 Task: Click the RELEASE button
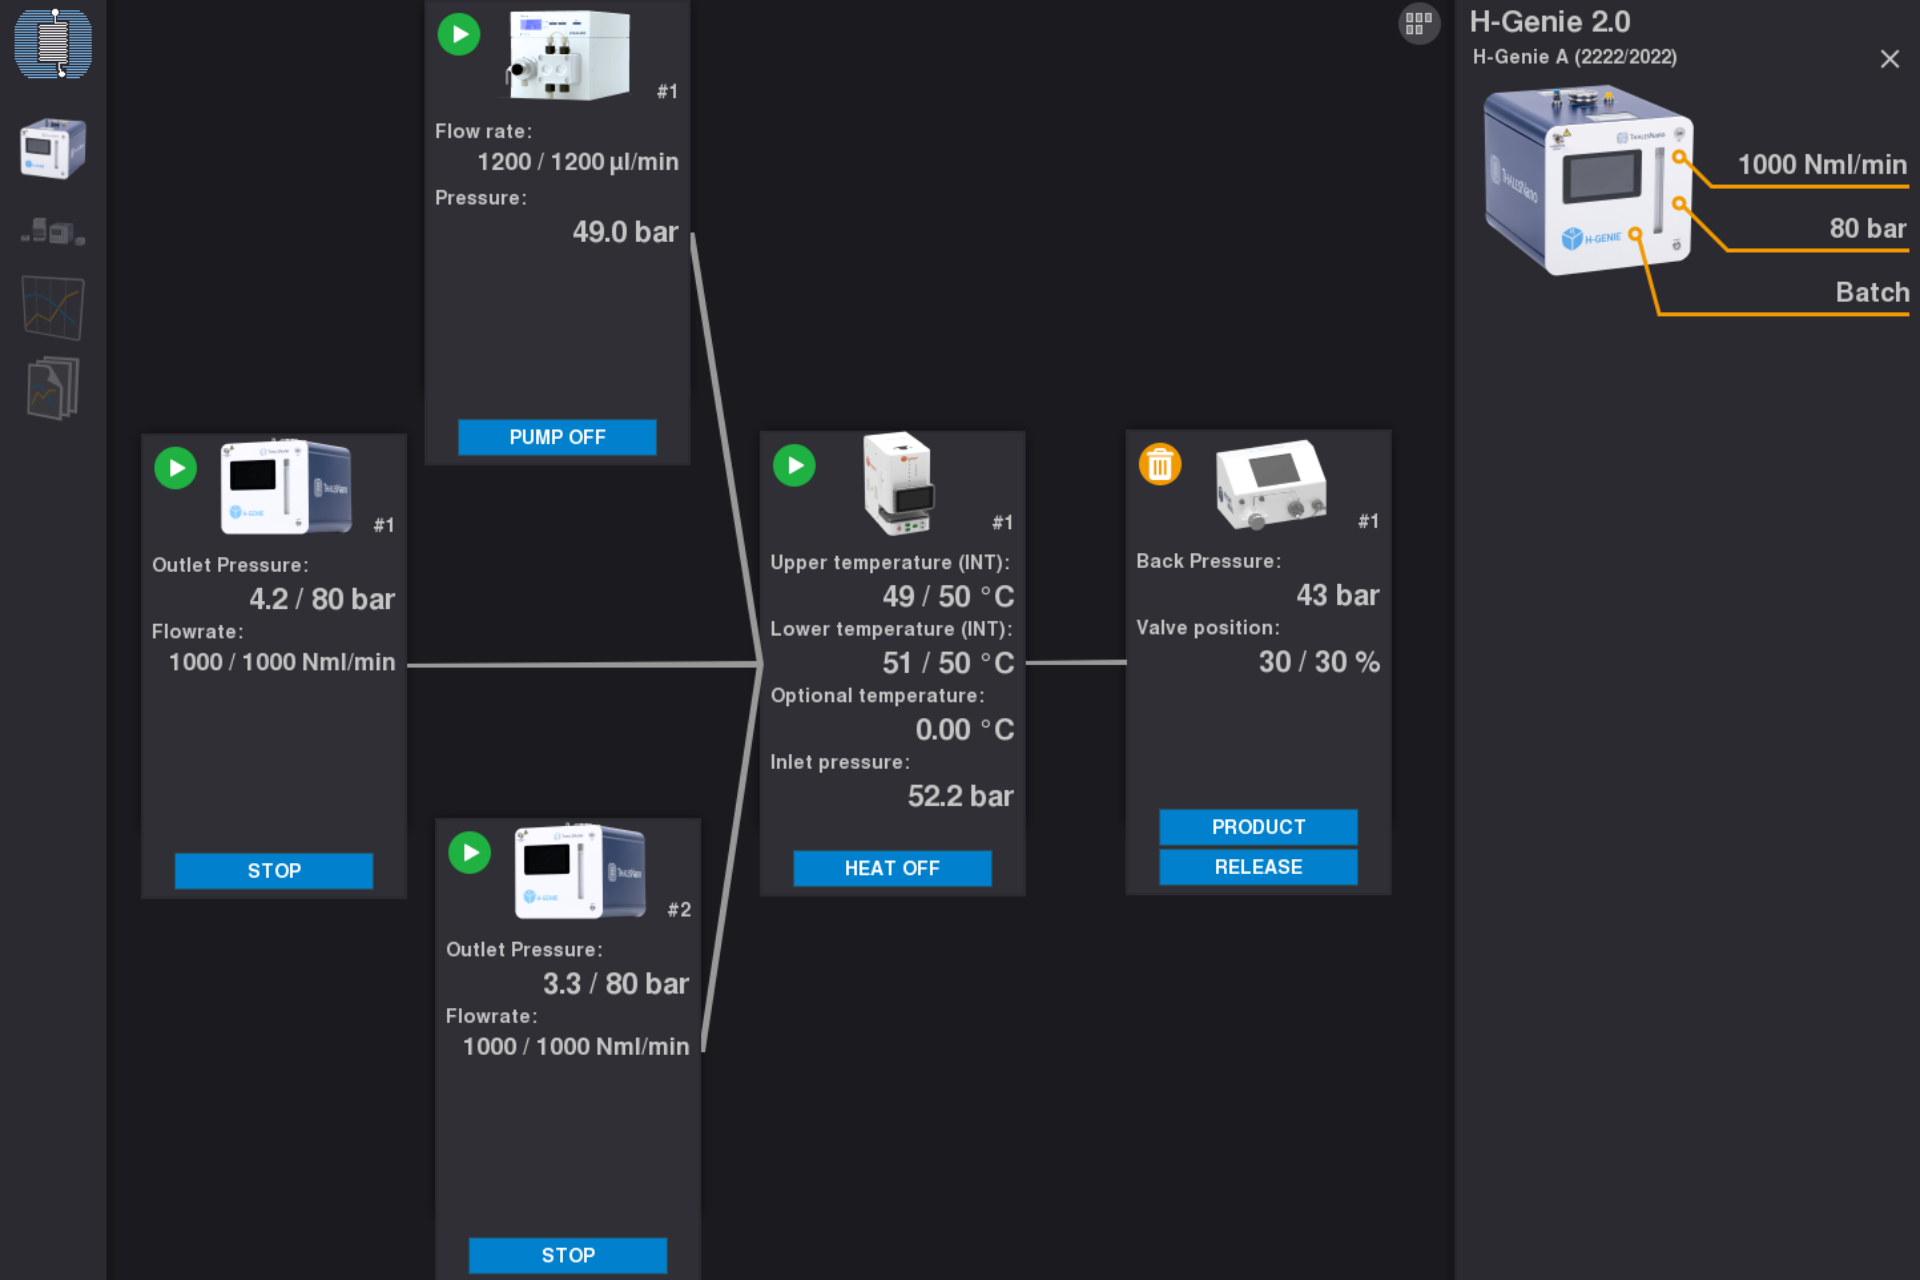pos(1258,867)
